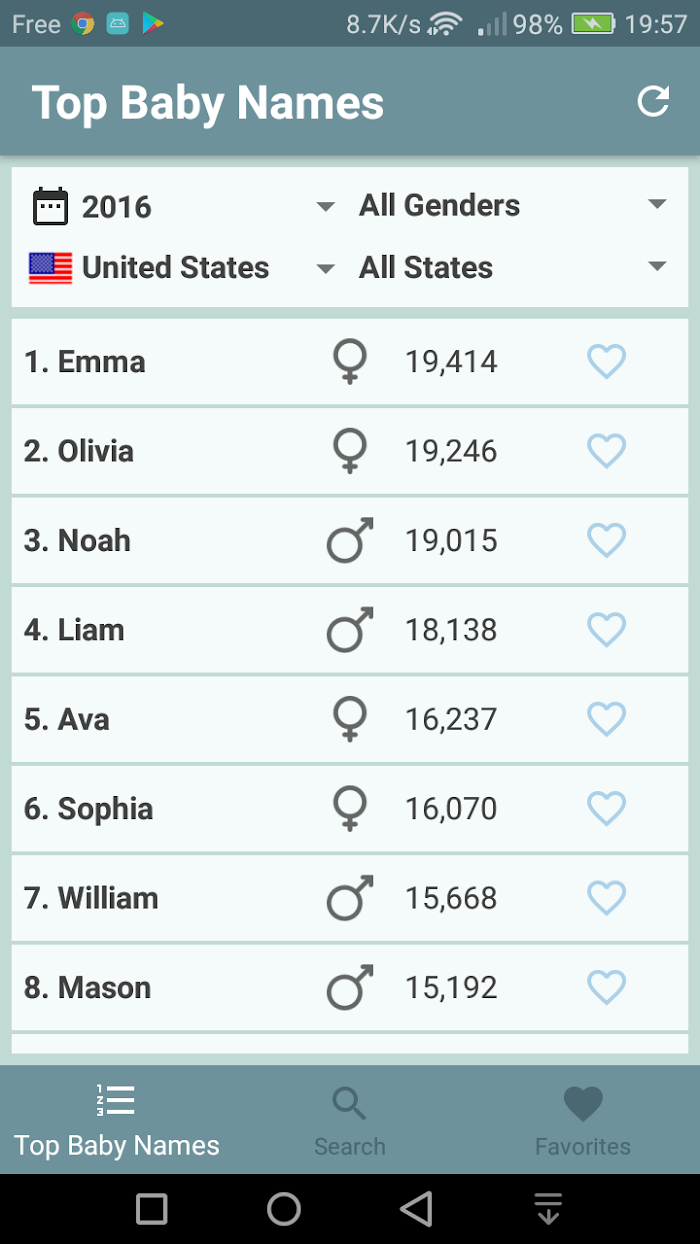Tap the name Olivia in the list
The width and height of the screenshot is (700, 1244).
(95, 451)
